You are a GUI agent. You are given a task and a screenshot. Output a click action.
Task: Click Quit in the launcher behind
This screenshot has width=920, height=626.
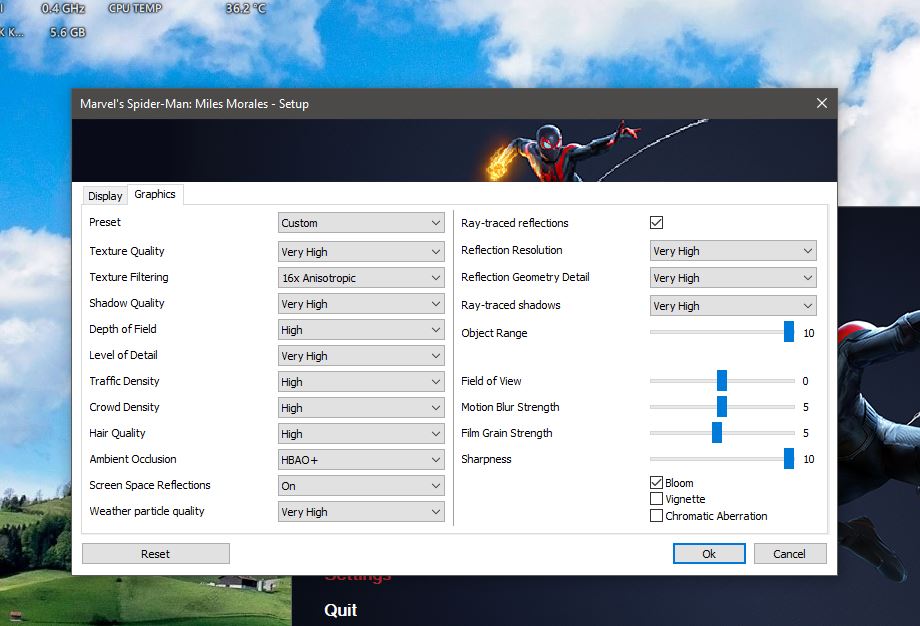tap(340, 610)
